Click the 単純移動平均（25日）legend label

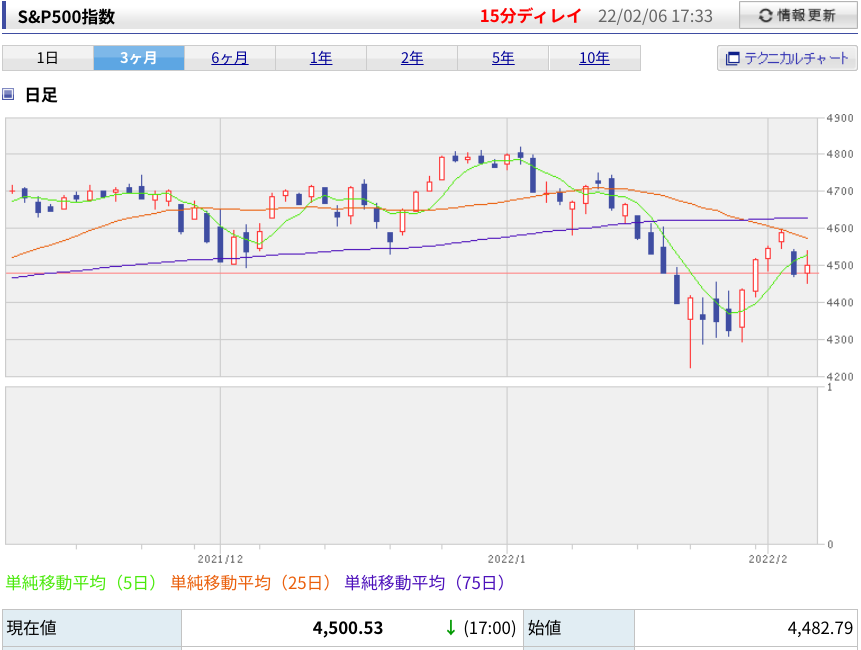click(250, 582)
